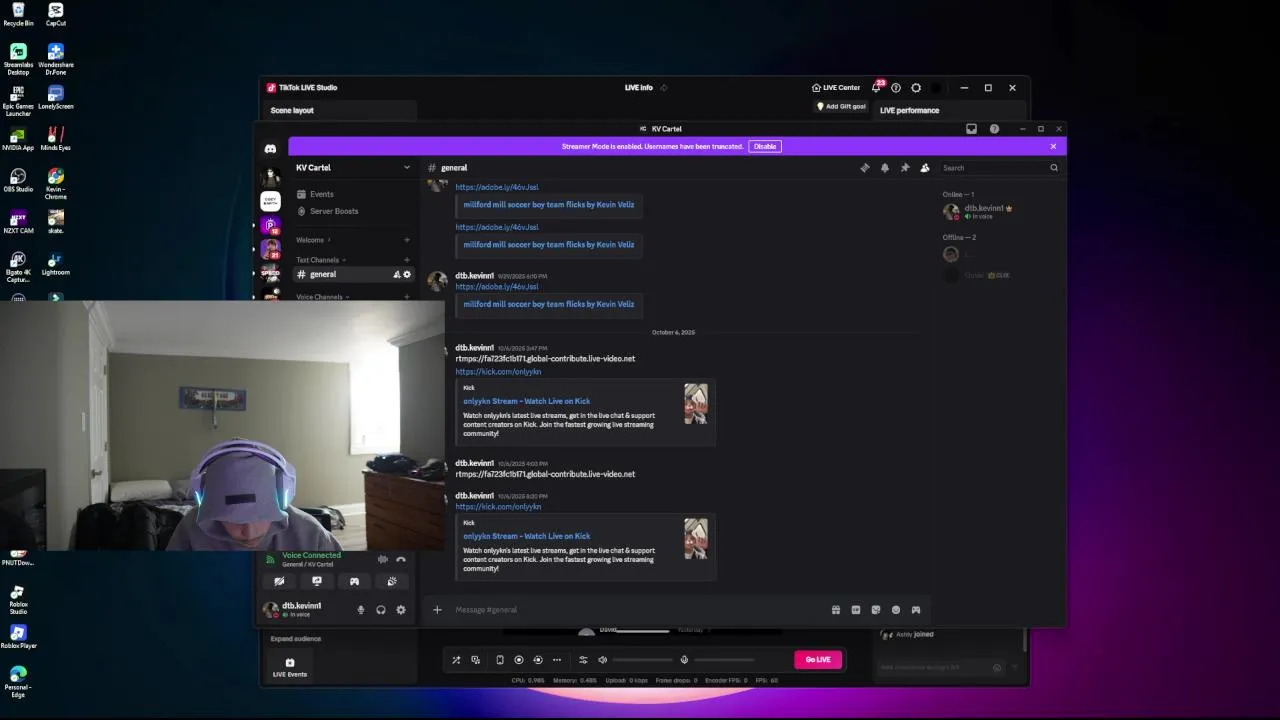Image resolution: width=1280 pixels, height=720 pixels.
Task: Disconnect from the voice channel
Action: [401, 560]
